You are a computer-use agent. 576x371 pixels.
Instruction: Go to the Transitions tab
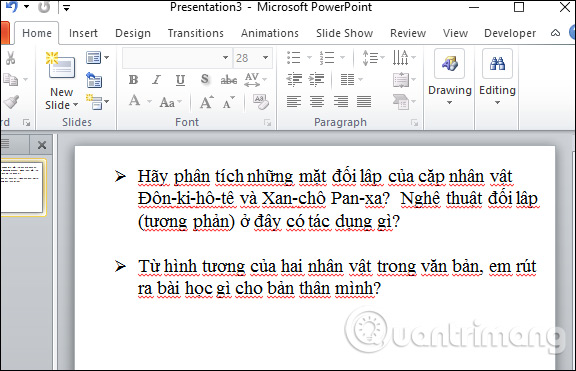[x=196, y=33]
